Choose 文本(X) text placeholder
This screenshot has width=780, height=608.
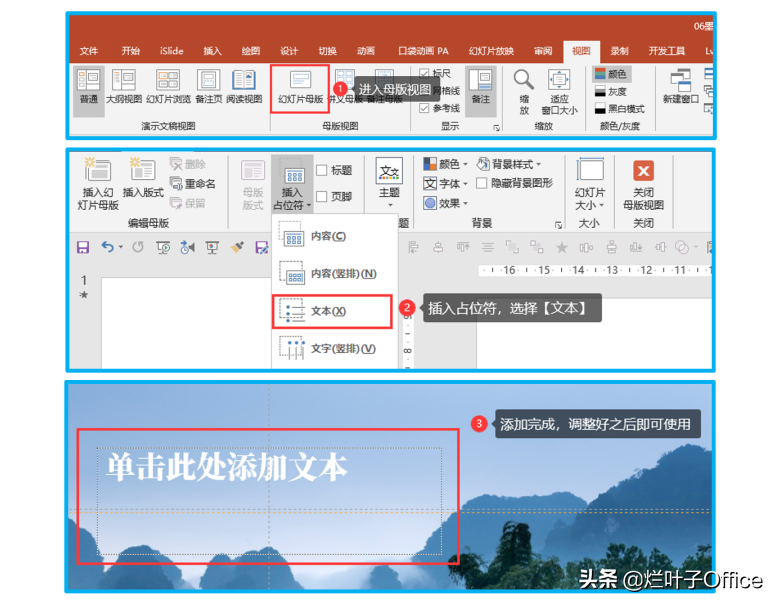tap(332, 311)
